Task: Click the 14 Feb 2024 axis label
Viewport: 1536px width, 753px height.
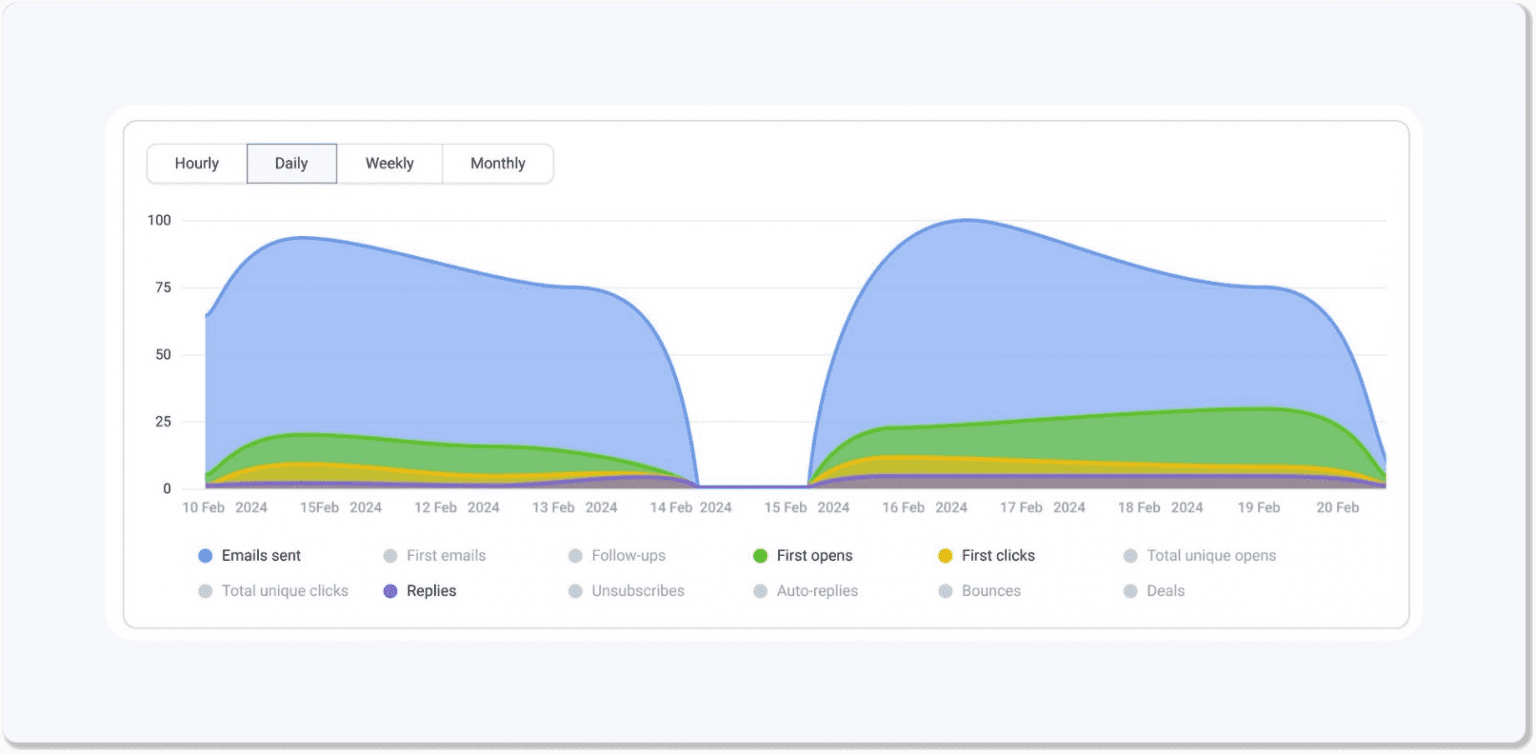Action: pyautogui.click(x=691, y=508)
